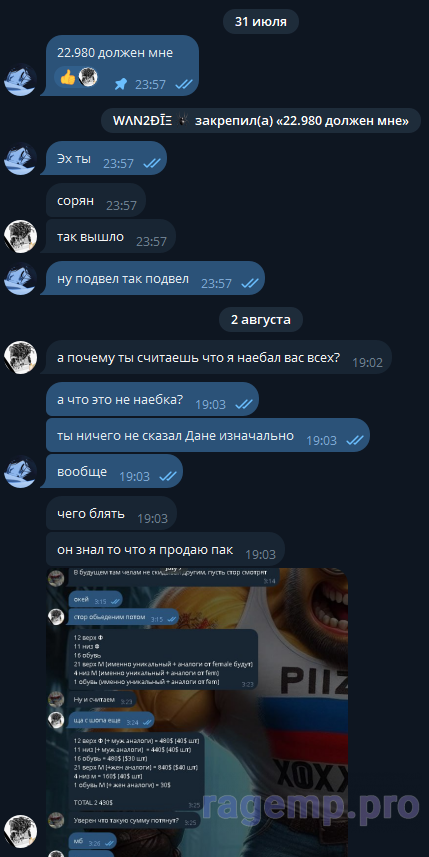Click the double checkmarks on "ну подвел так подвел"

(250, 283)
